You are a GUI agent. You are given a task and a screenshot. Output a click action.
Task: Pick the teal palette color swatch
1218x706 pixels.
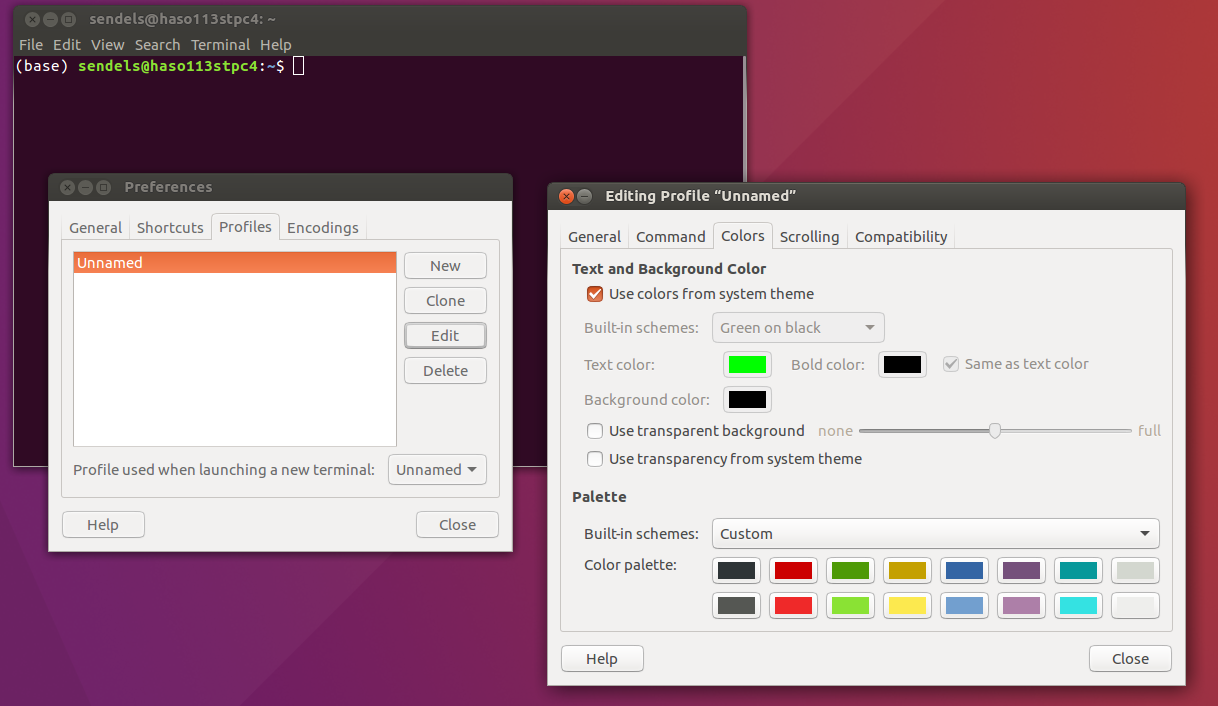coord(1078,571)
